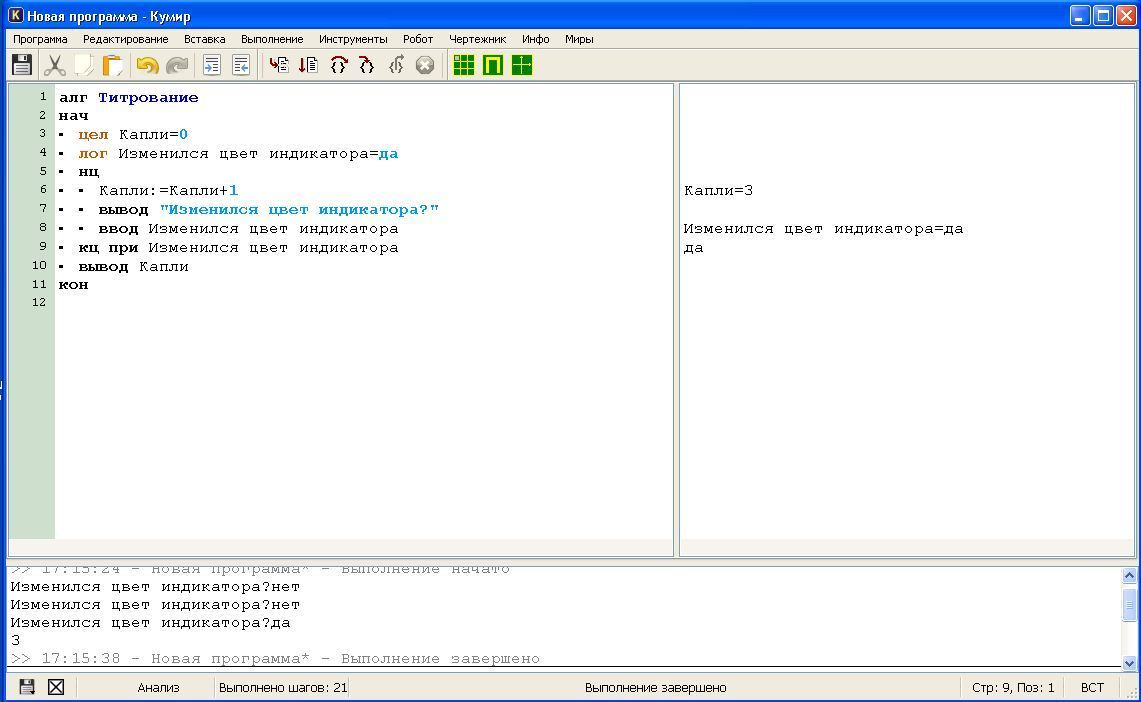Expand the Миры menu
Image resolution: width=1141 pixels, height=702 pixels.
[x=579, y=39]
